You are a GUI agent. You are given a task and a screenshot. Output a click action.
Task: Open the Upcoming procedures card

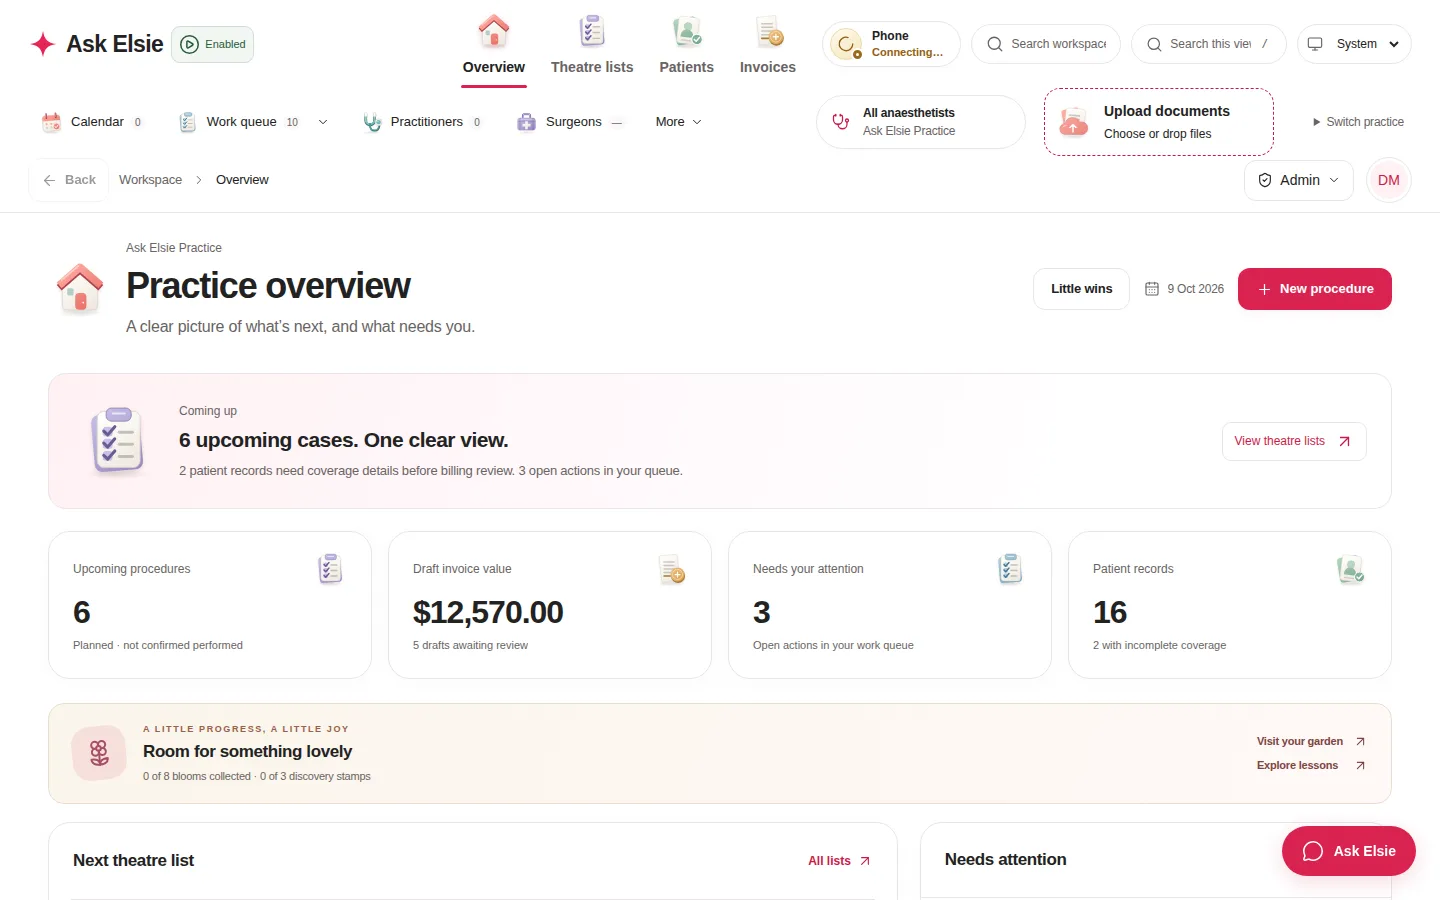210,605
